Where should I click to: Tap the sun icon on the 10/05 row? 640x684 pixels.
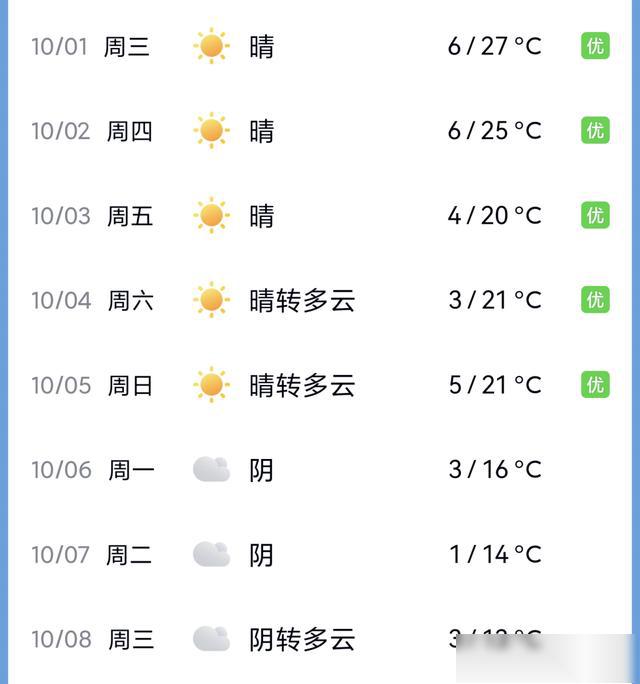(x=211, y=385)
